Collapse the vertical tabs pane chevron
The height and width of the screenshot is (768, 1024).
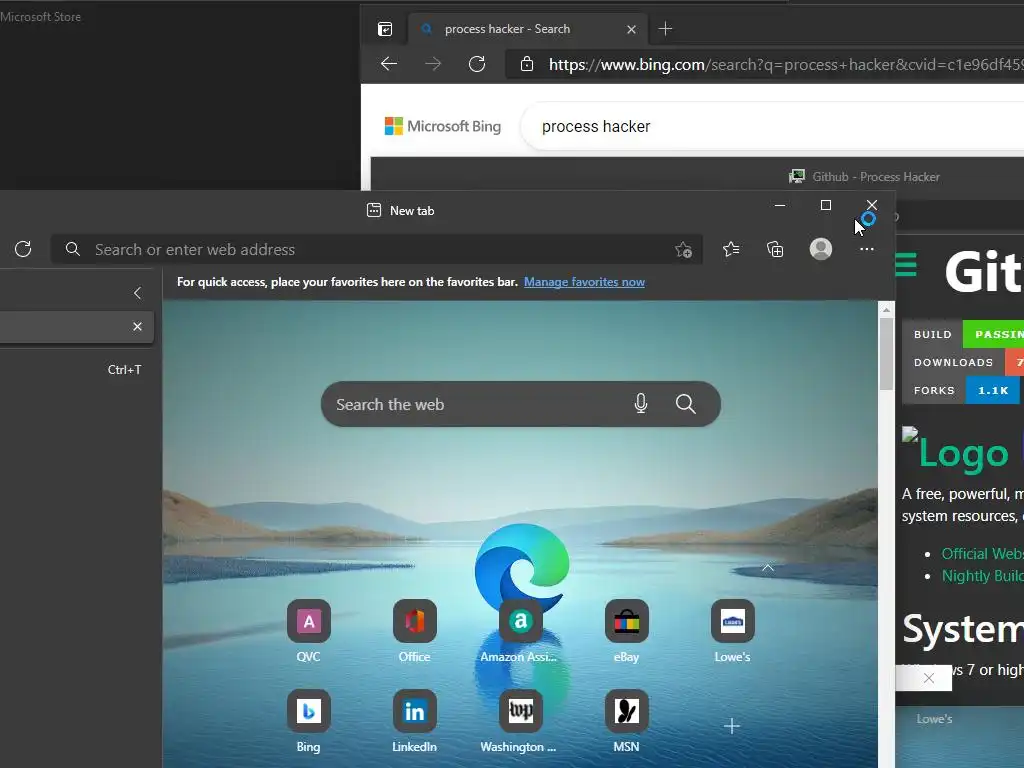coord(137,293)
